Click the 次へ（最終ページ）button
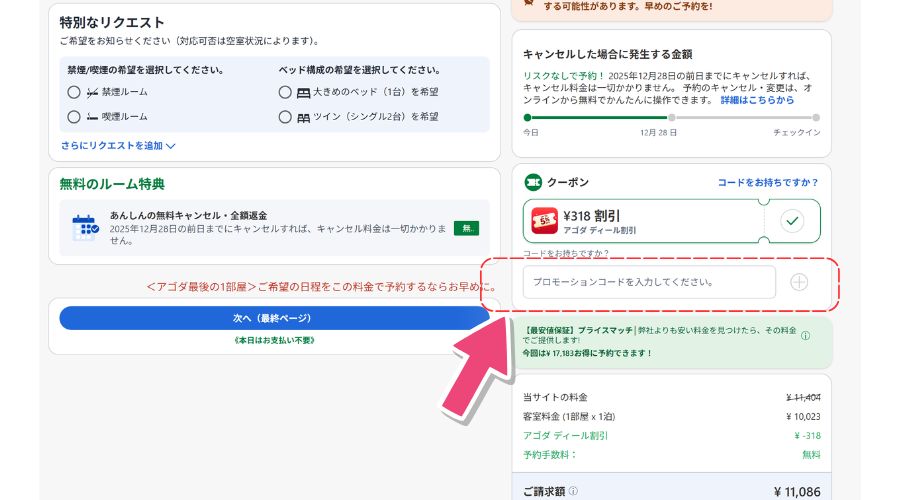 (274, 318)
